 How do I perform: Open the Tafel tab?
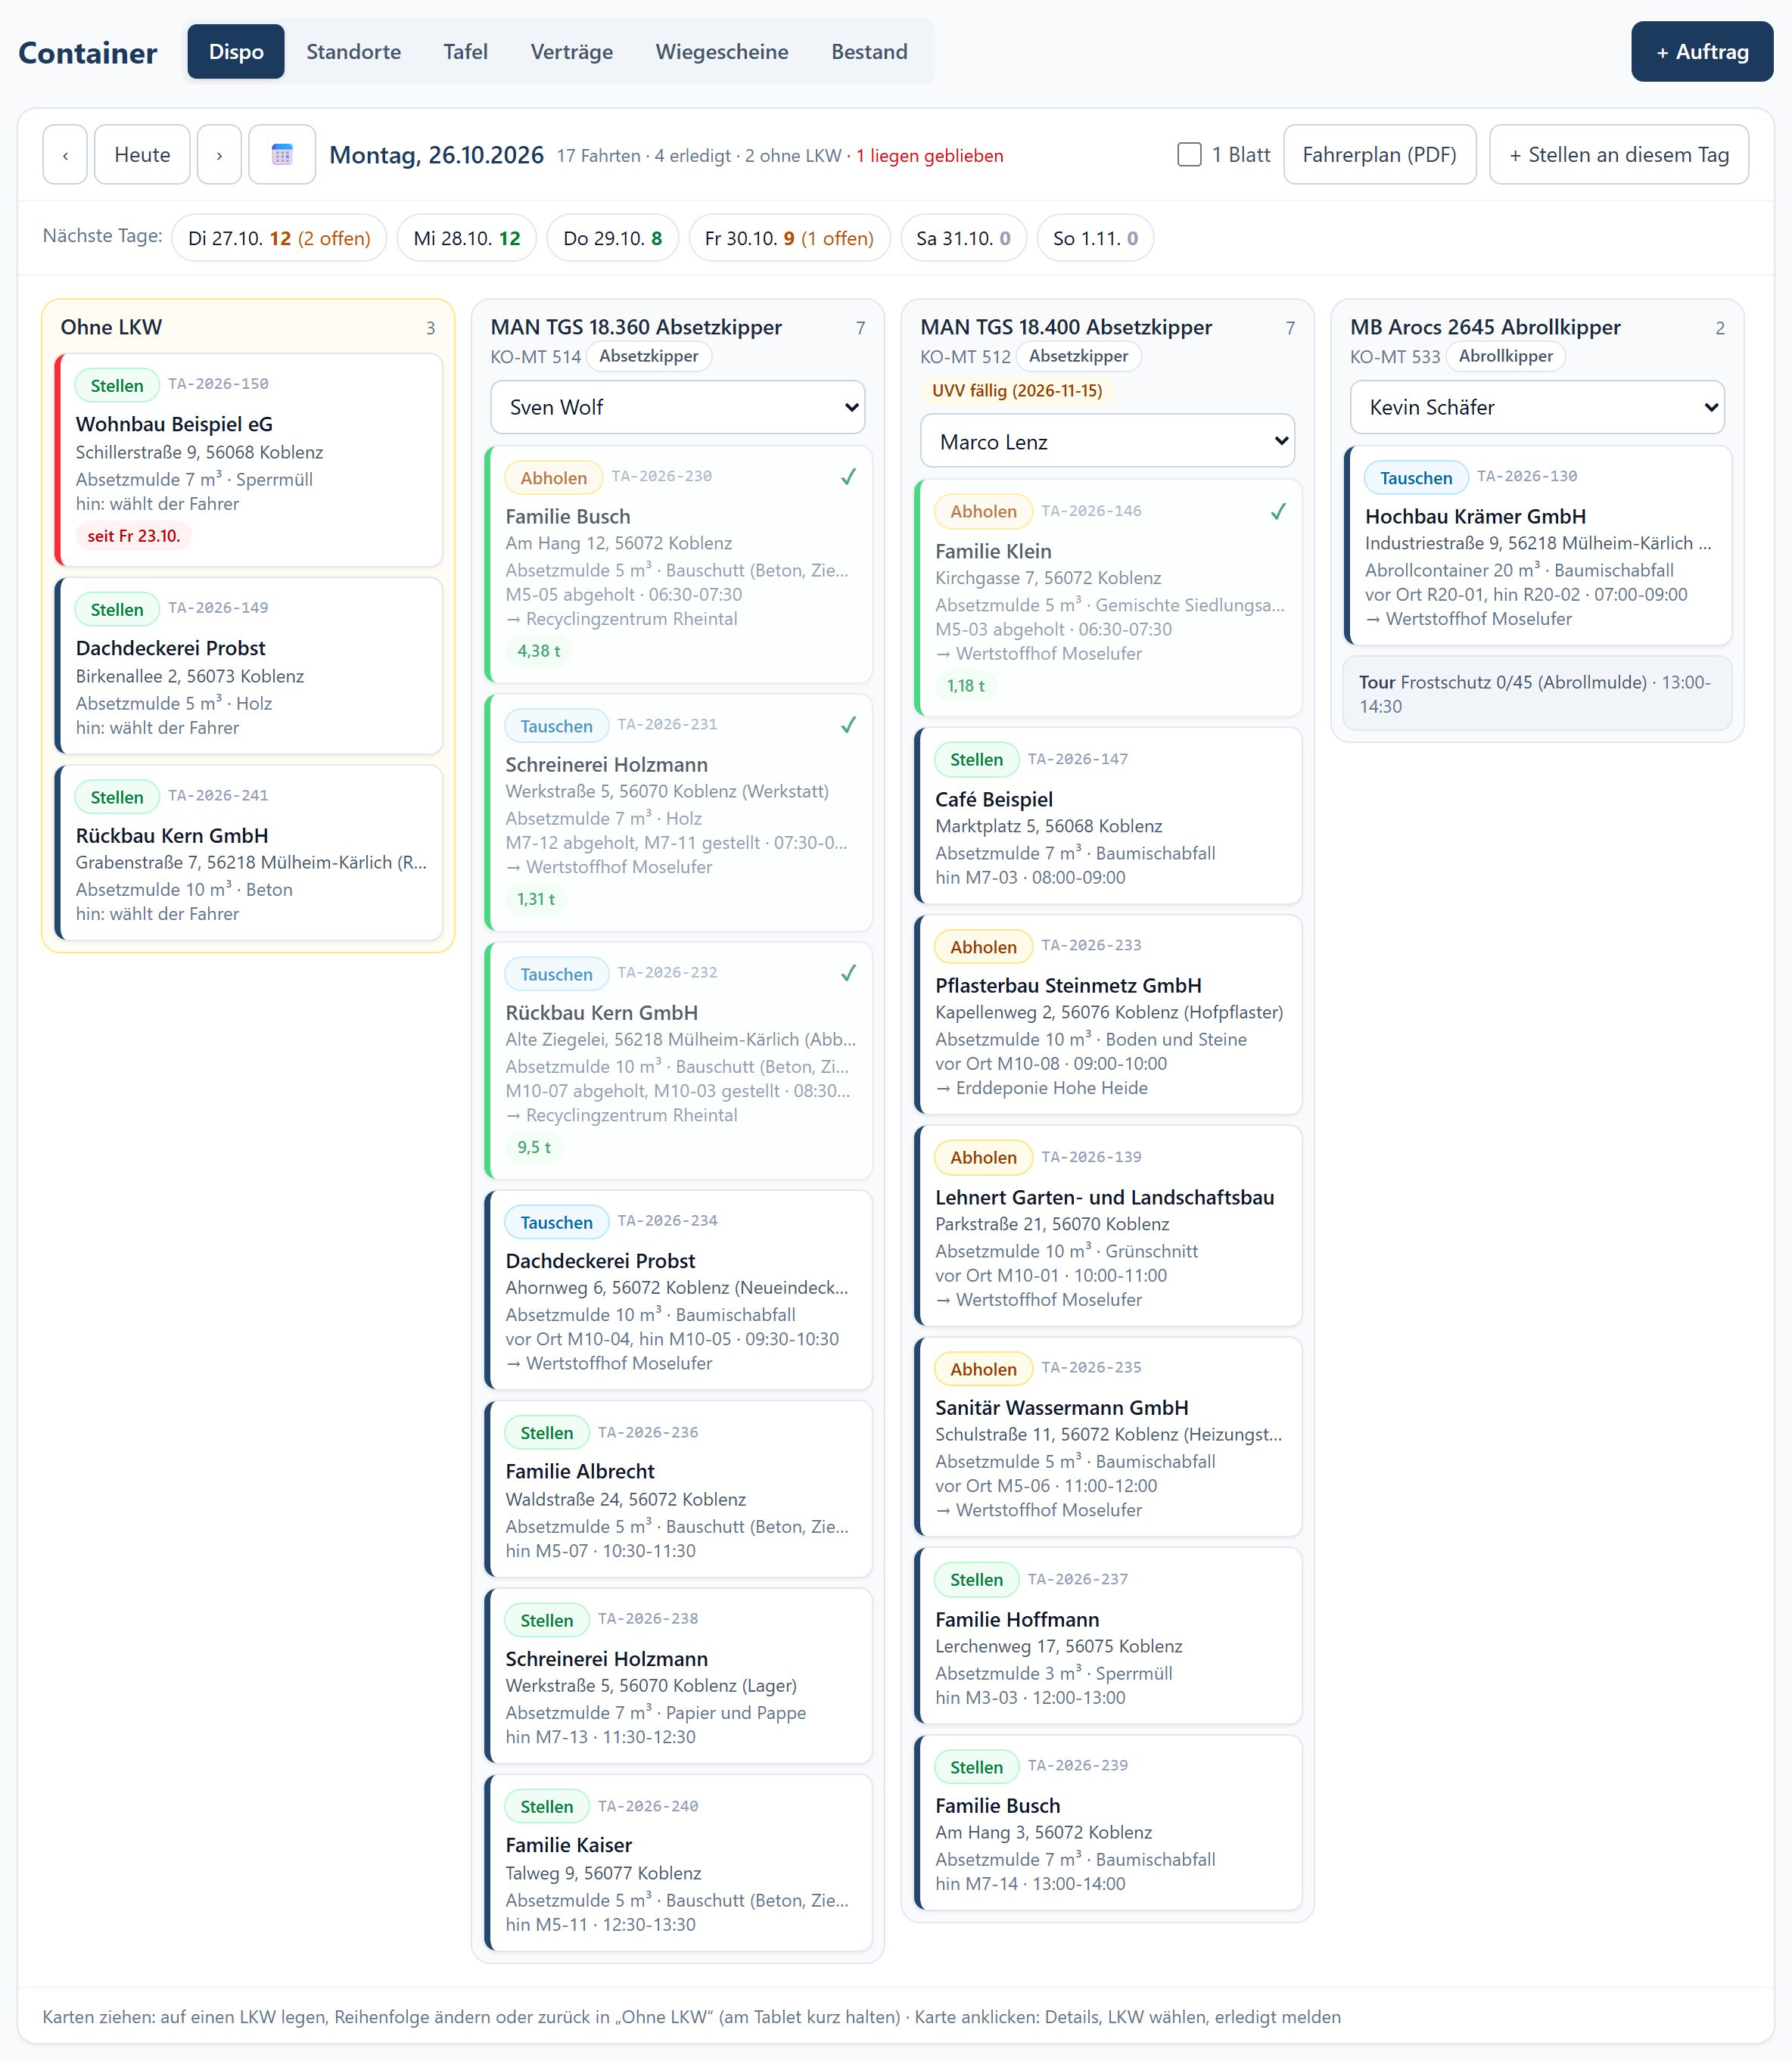click(x=465, y=52)
